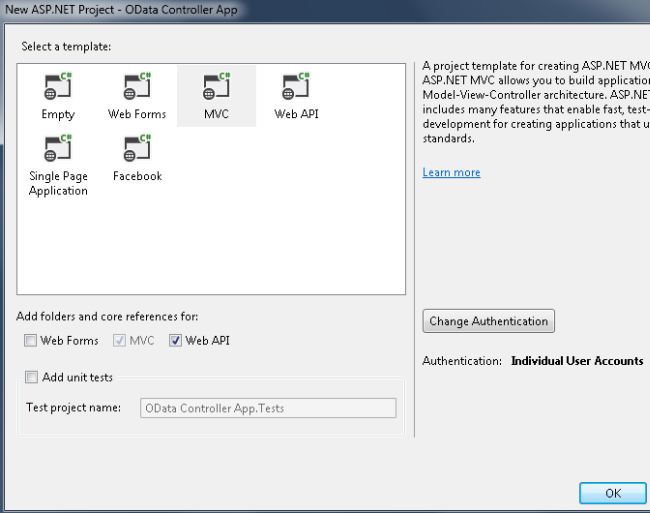Screen dimensions: 650x513
Task: Uncheck the Web API references checkbox
Action: (175, 341)
